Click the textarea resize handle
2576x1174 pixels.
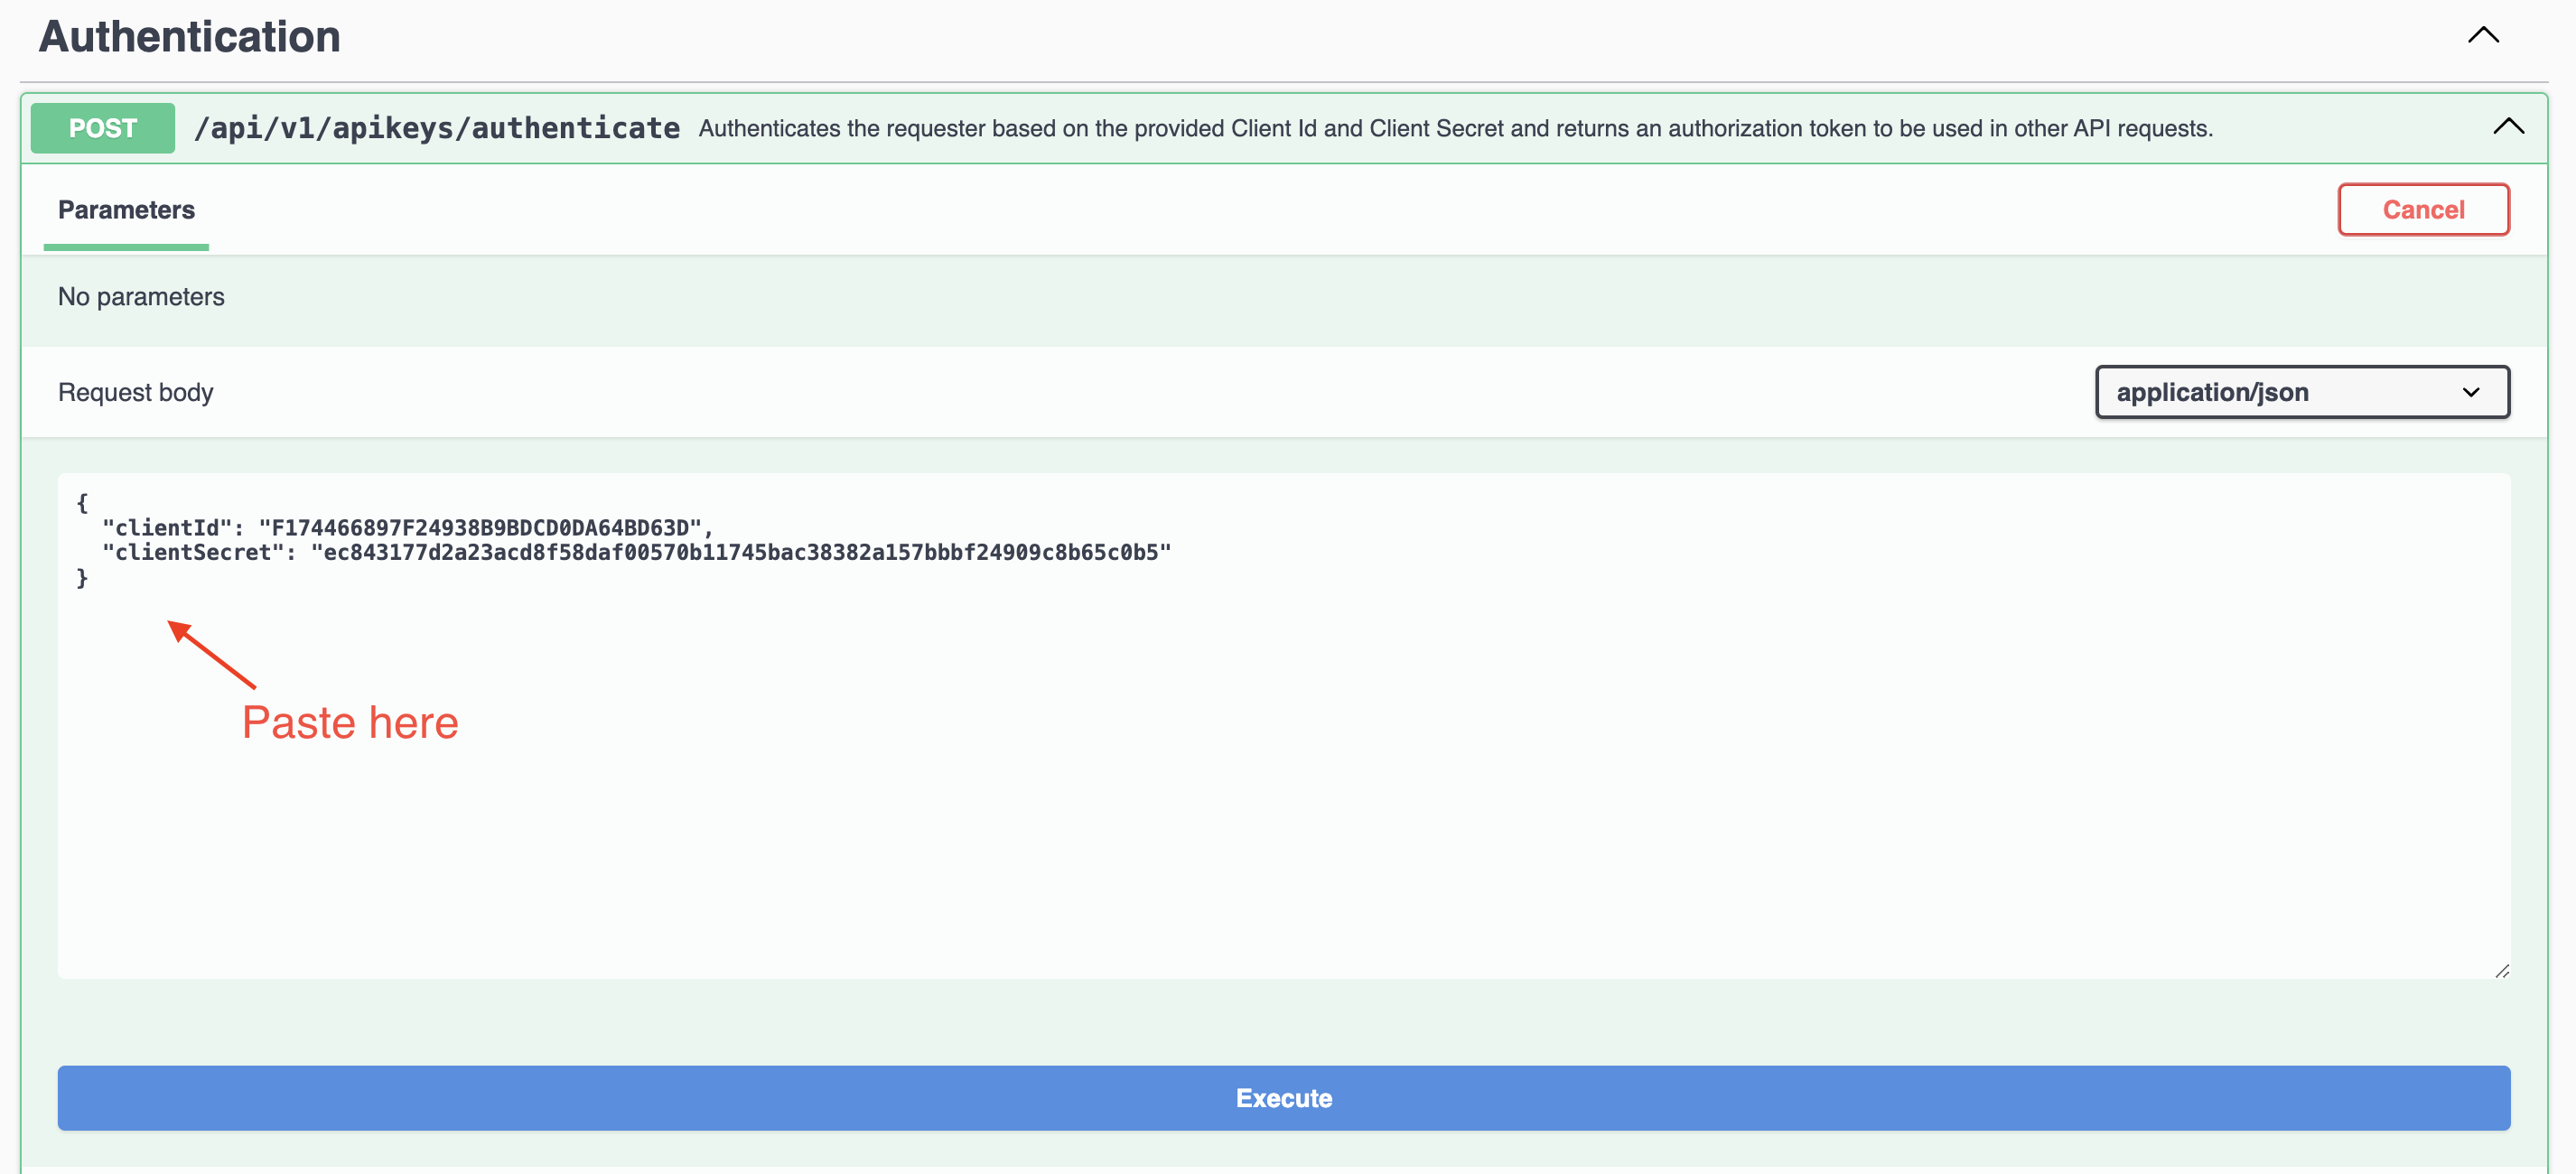2501,970
